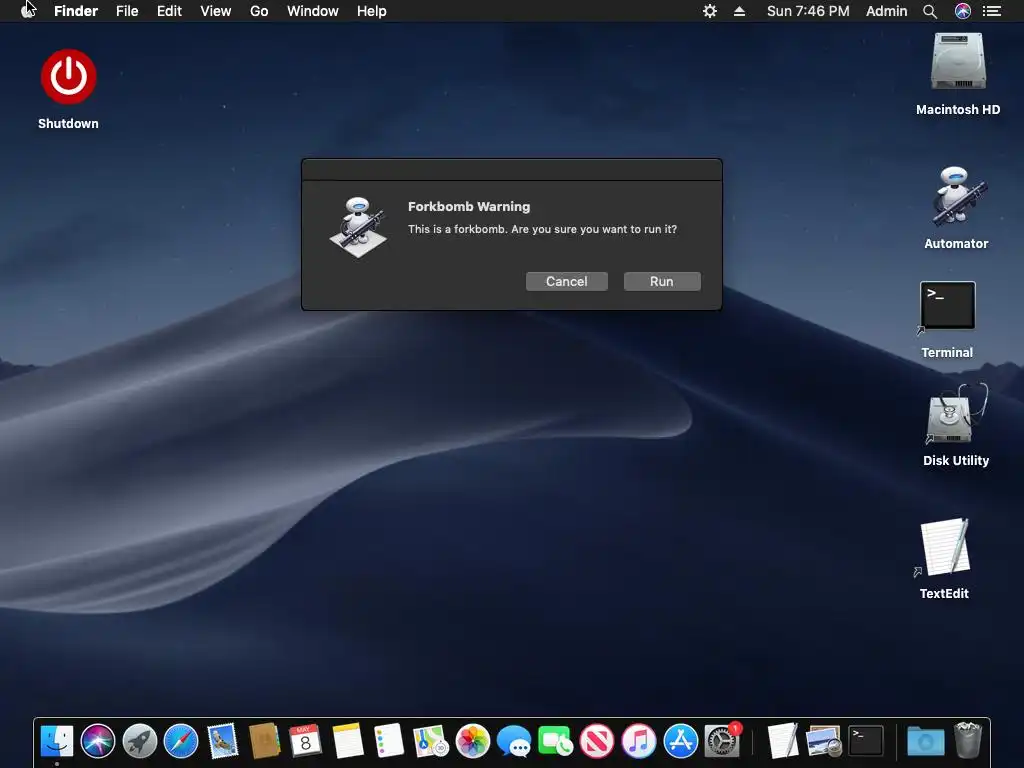Open the blue folder stack in Dock

click(x=925, y=742)
